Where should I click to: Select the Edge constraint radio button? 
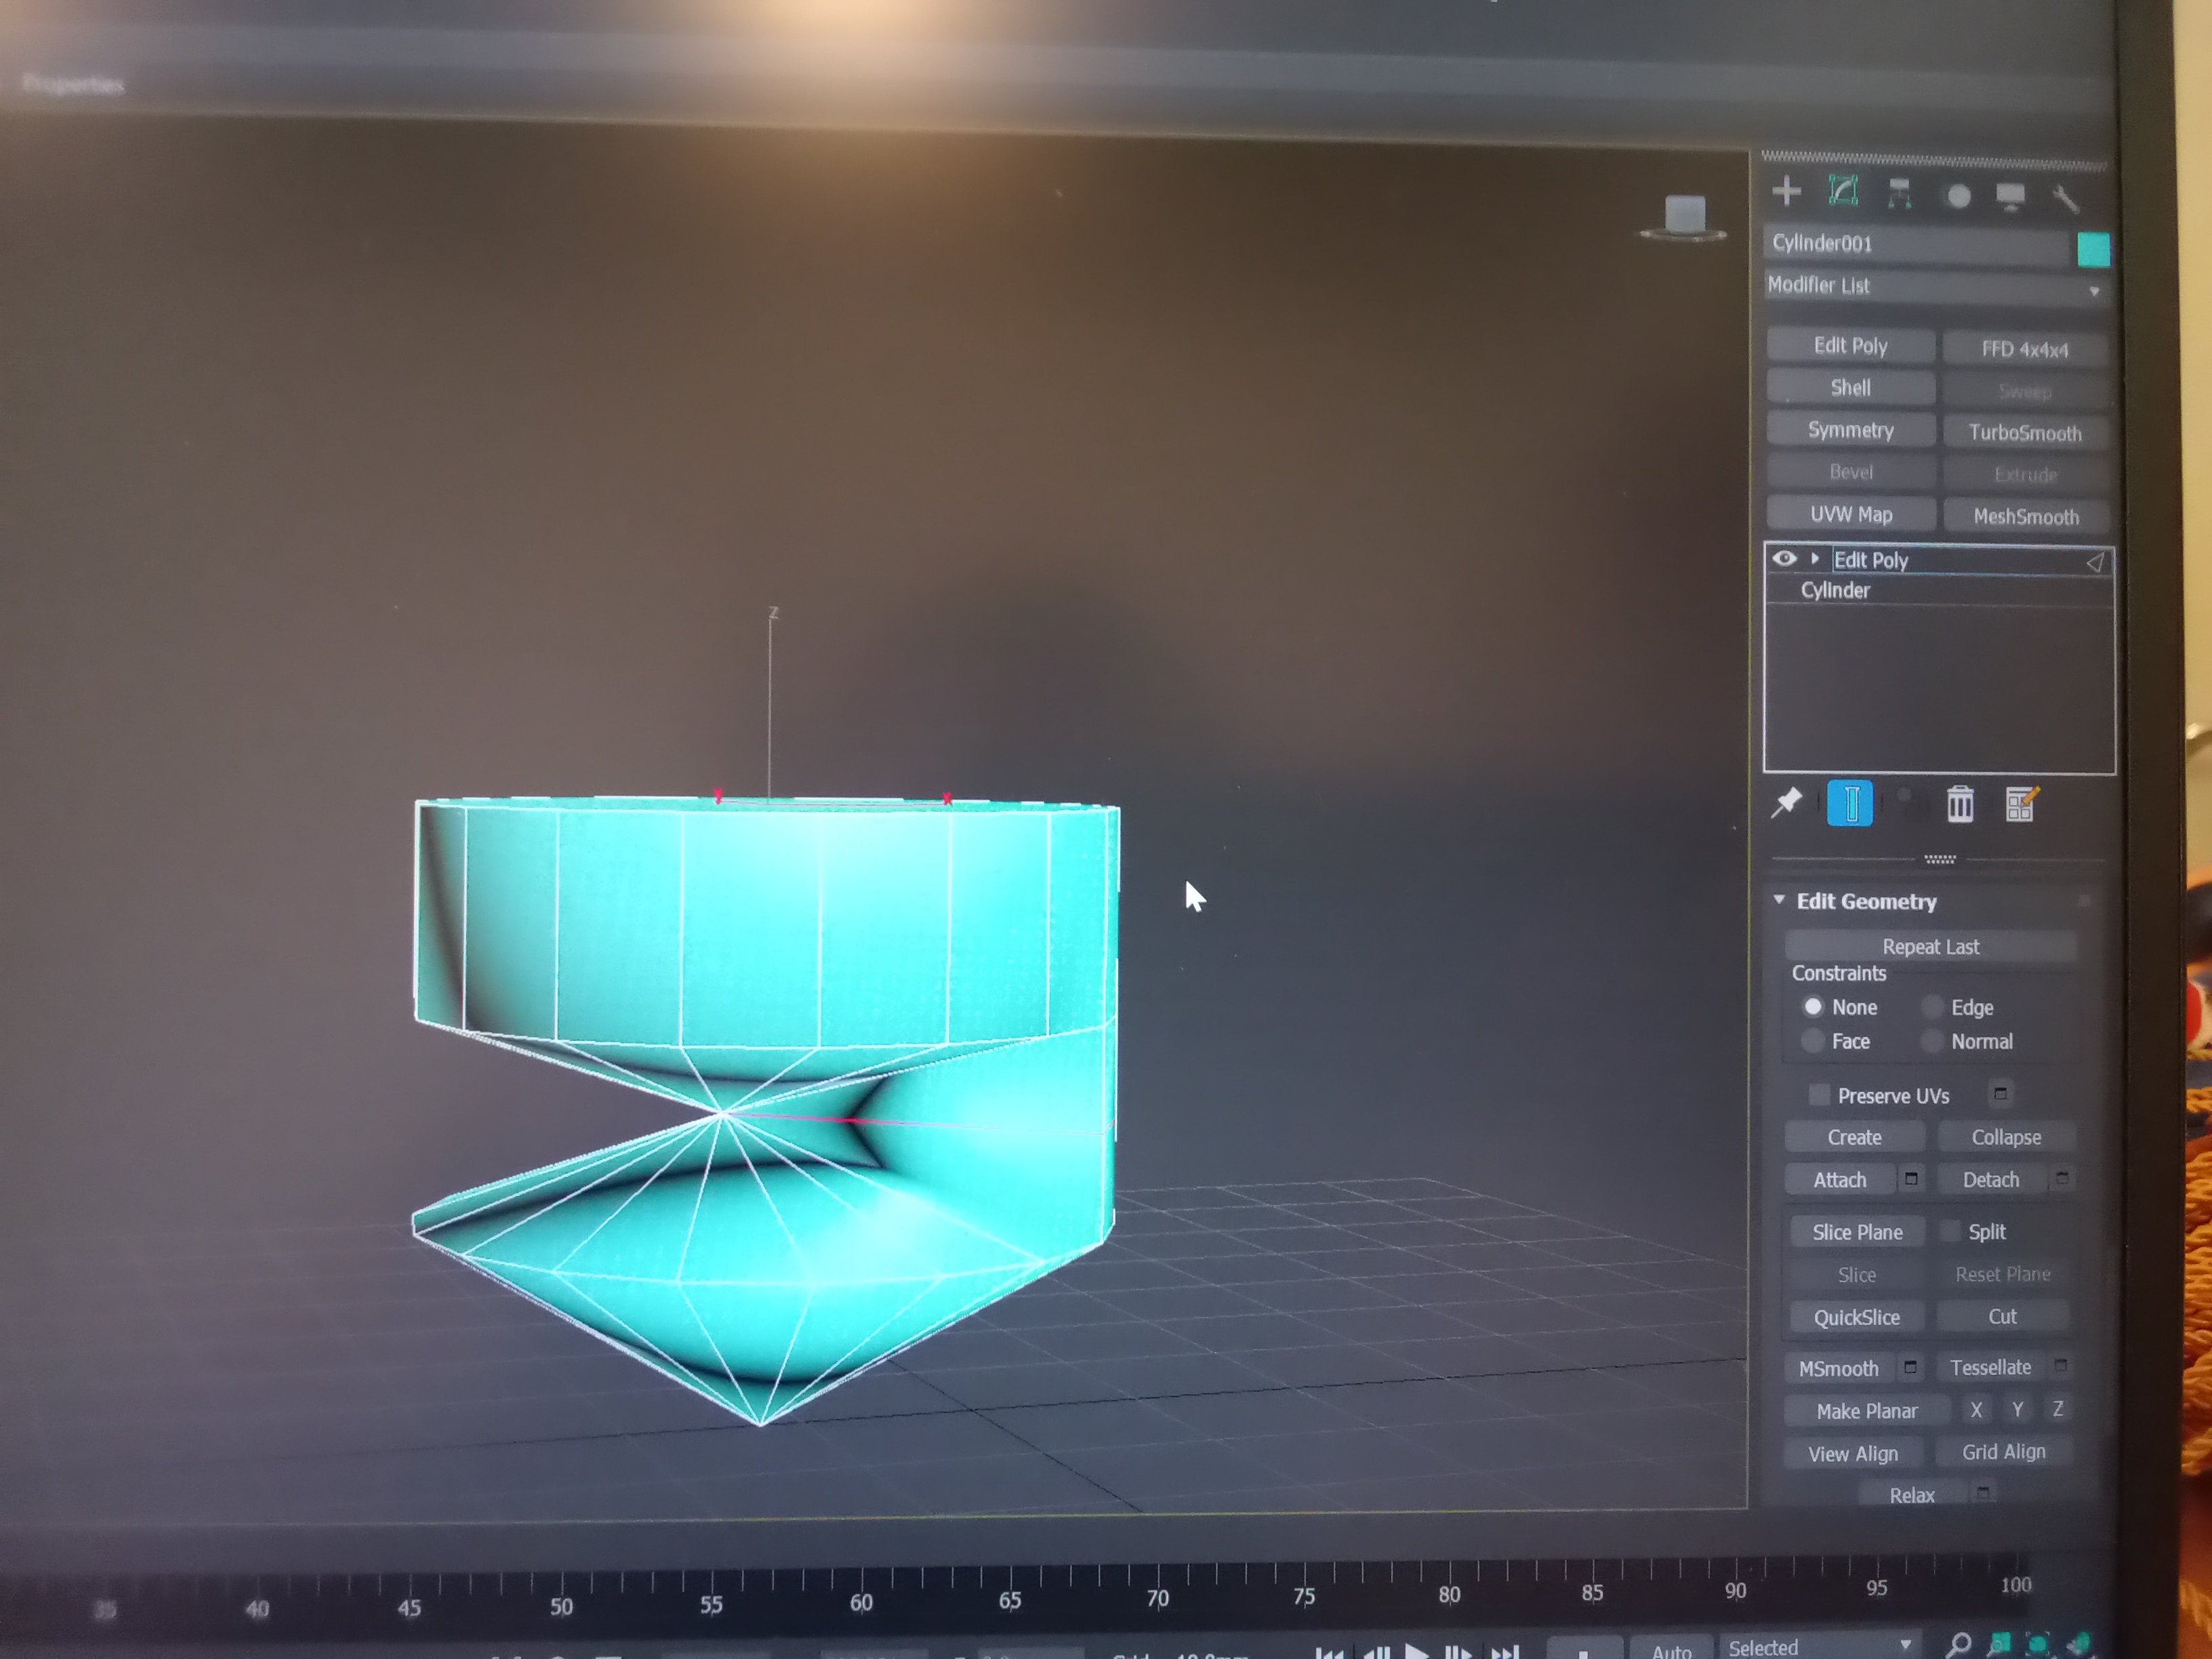click(x=1932, y=1007)
